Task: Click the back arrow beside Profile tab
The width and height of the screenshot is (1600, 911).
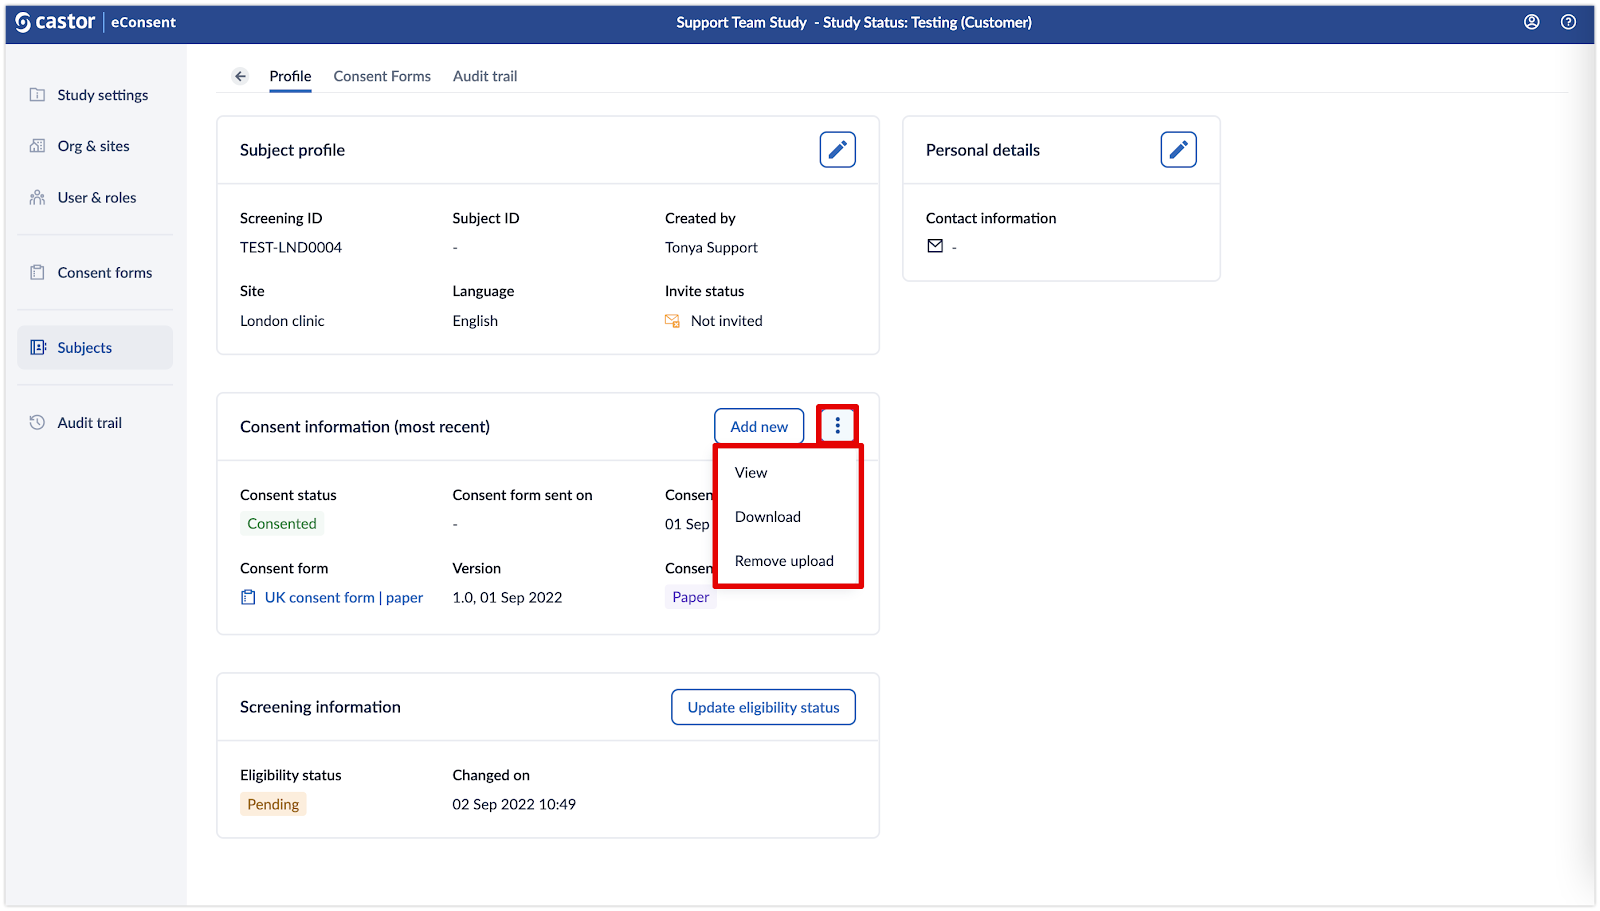Action: tap(240, 76)
